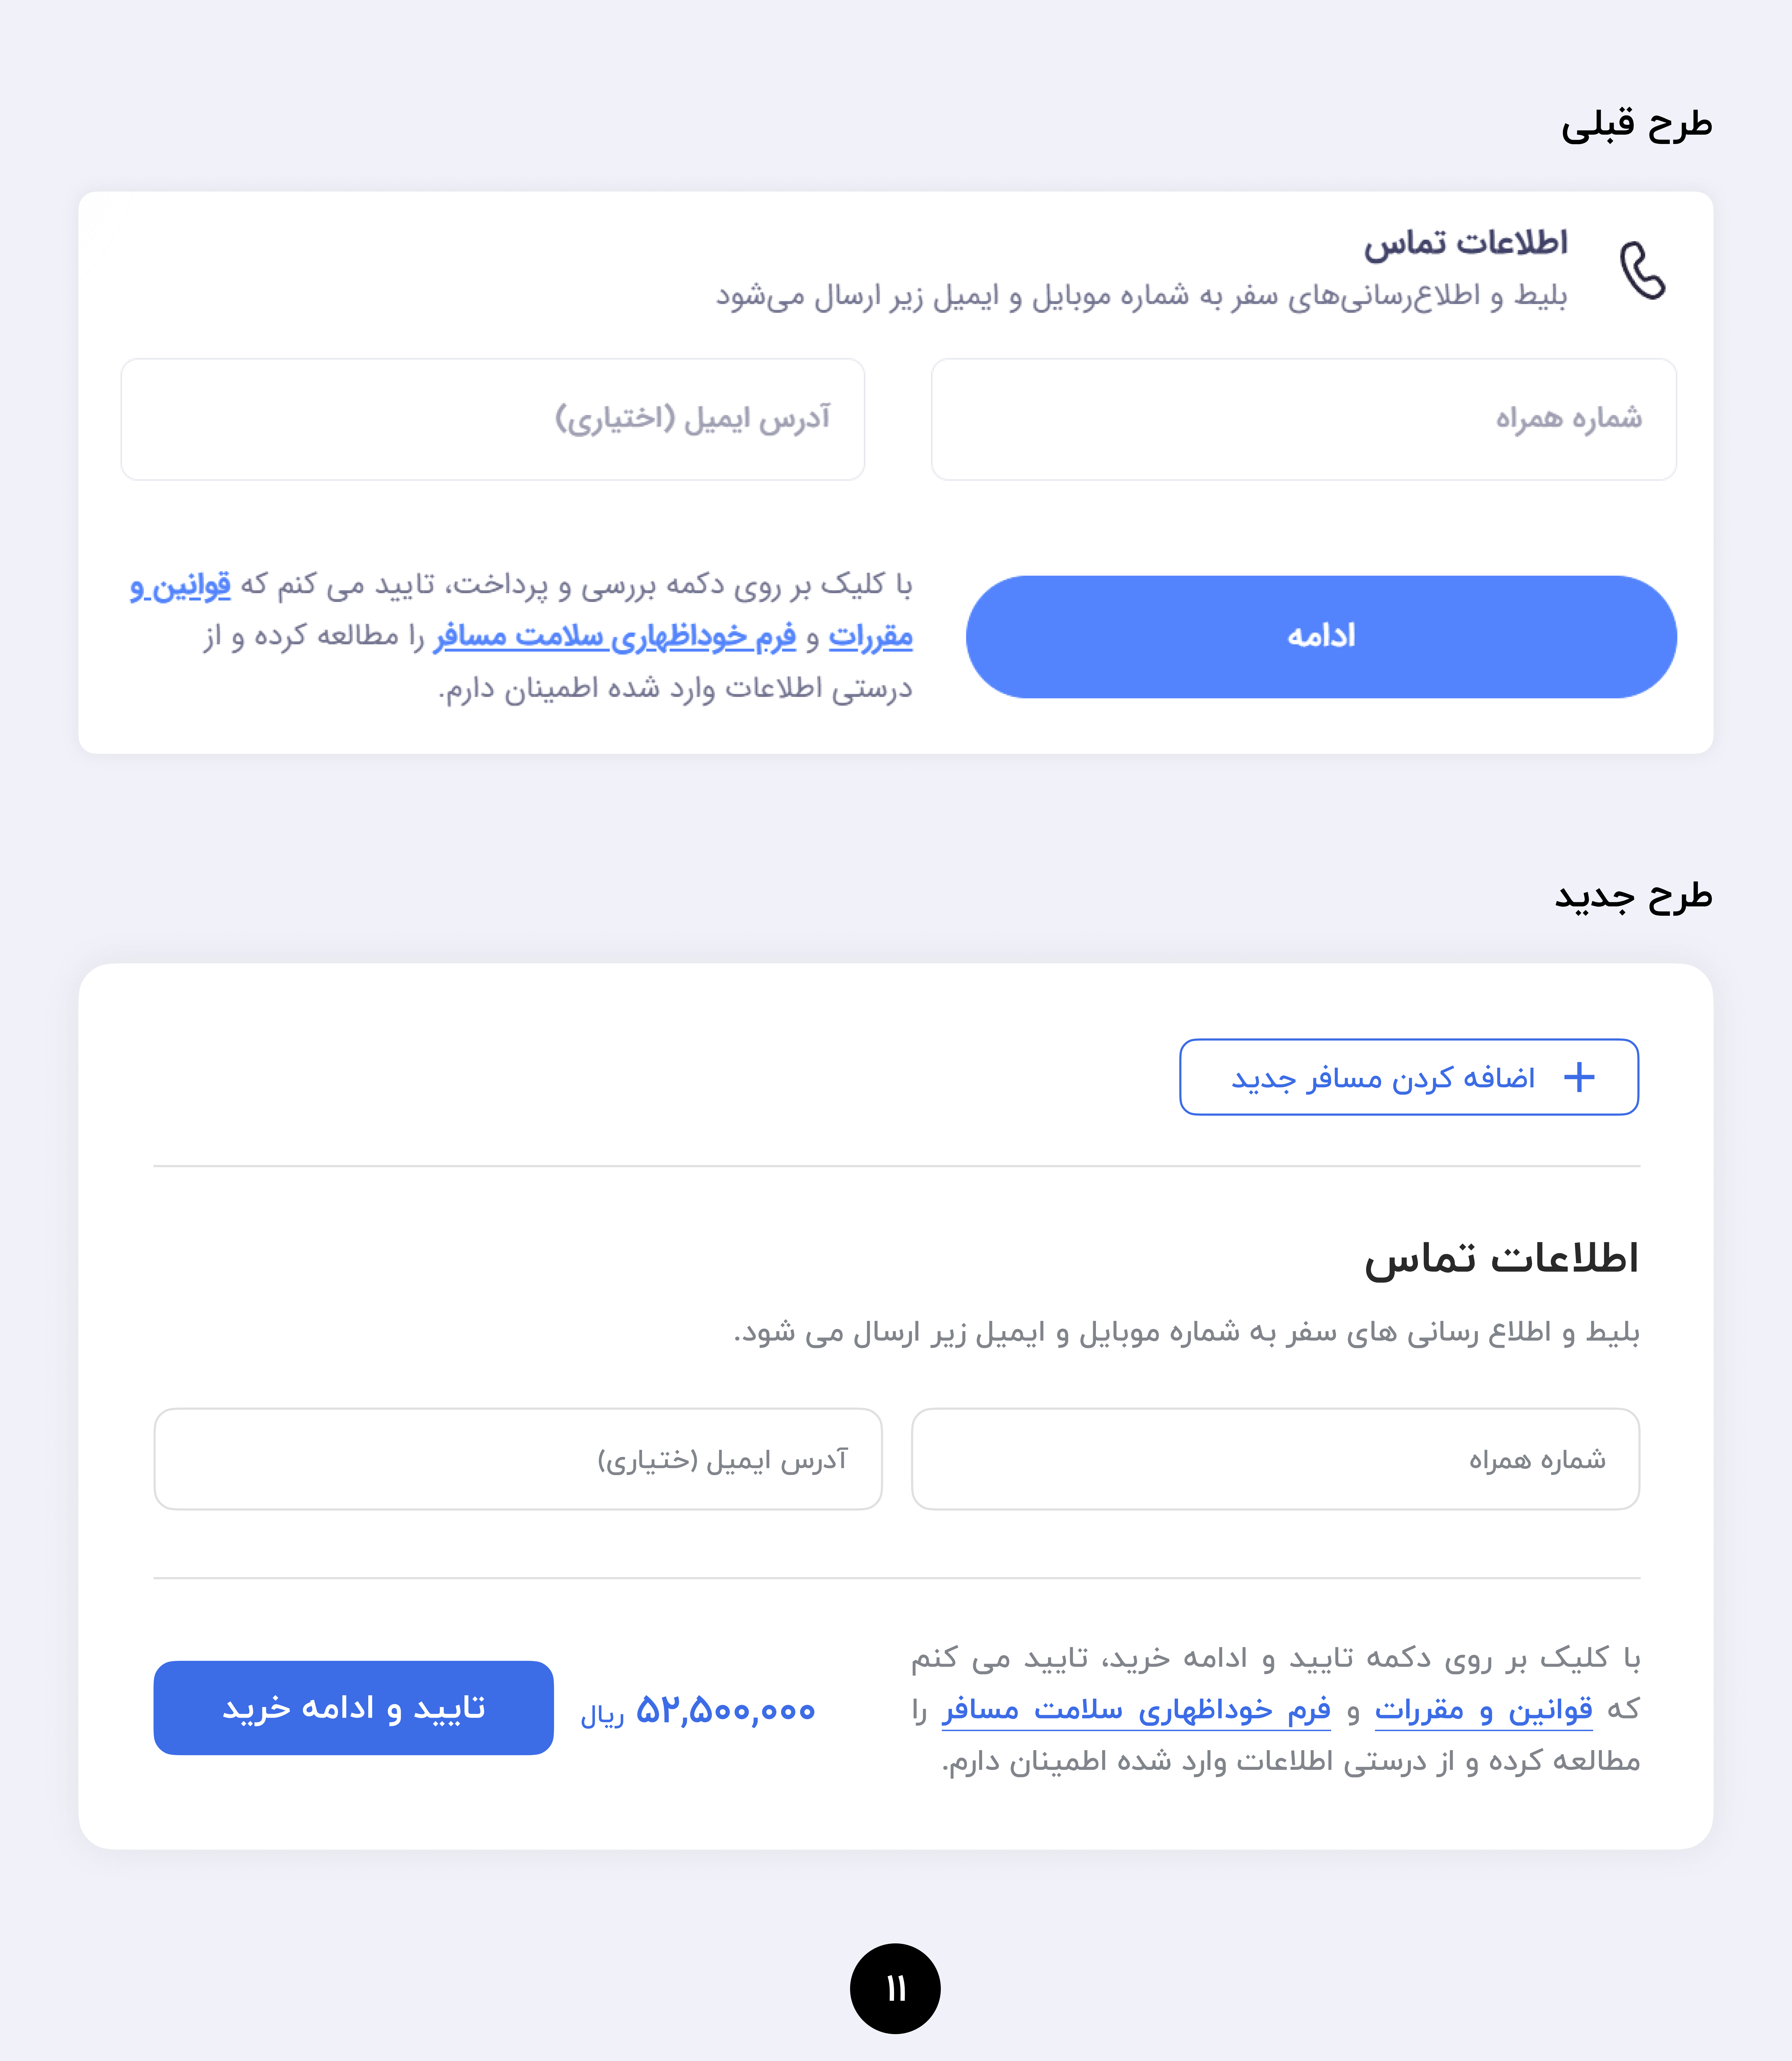Image resolution: width=1792 pixels, height=2061 pixels.
Task: Open قوانین و مقررات link in طرح جدید
Action: 1483,1710
